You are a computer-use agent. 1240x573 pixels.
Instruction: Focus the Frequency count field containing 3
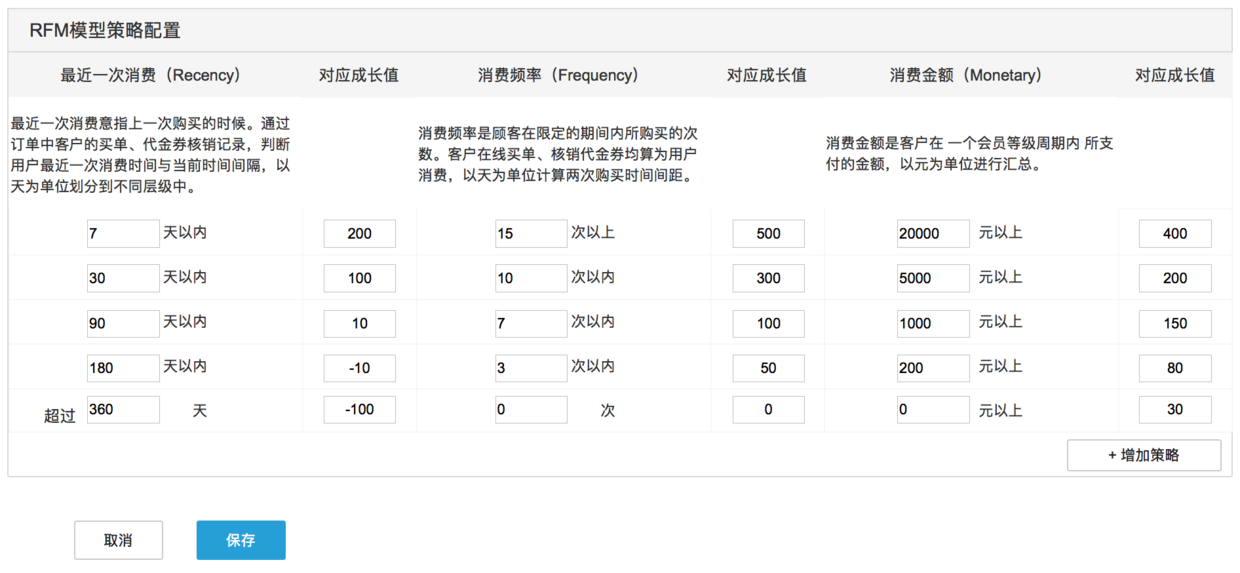[x=531, y=368]
